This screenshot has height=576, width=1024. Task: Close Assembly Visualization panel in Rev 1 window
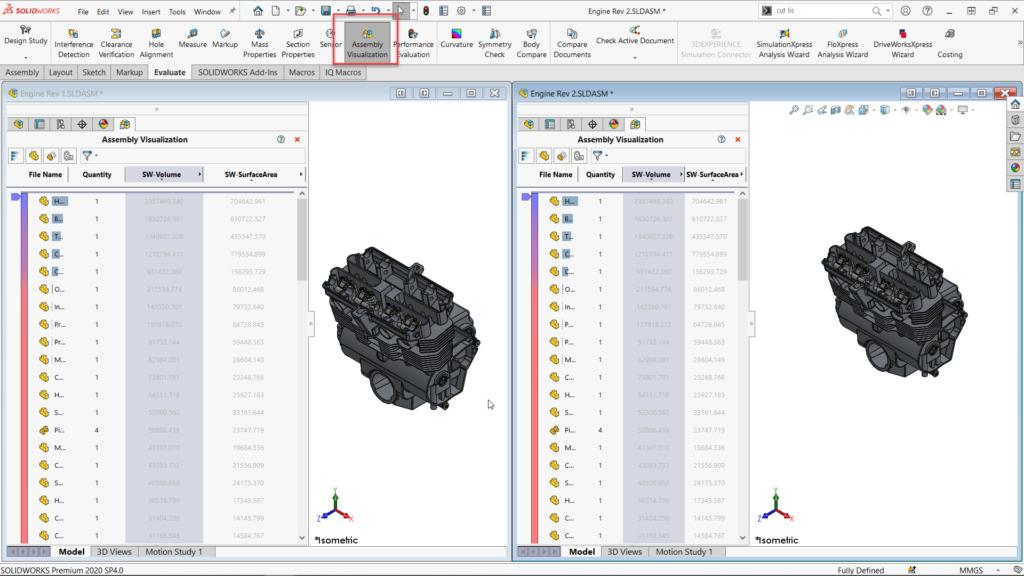click(x=297, y=140)
